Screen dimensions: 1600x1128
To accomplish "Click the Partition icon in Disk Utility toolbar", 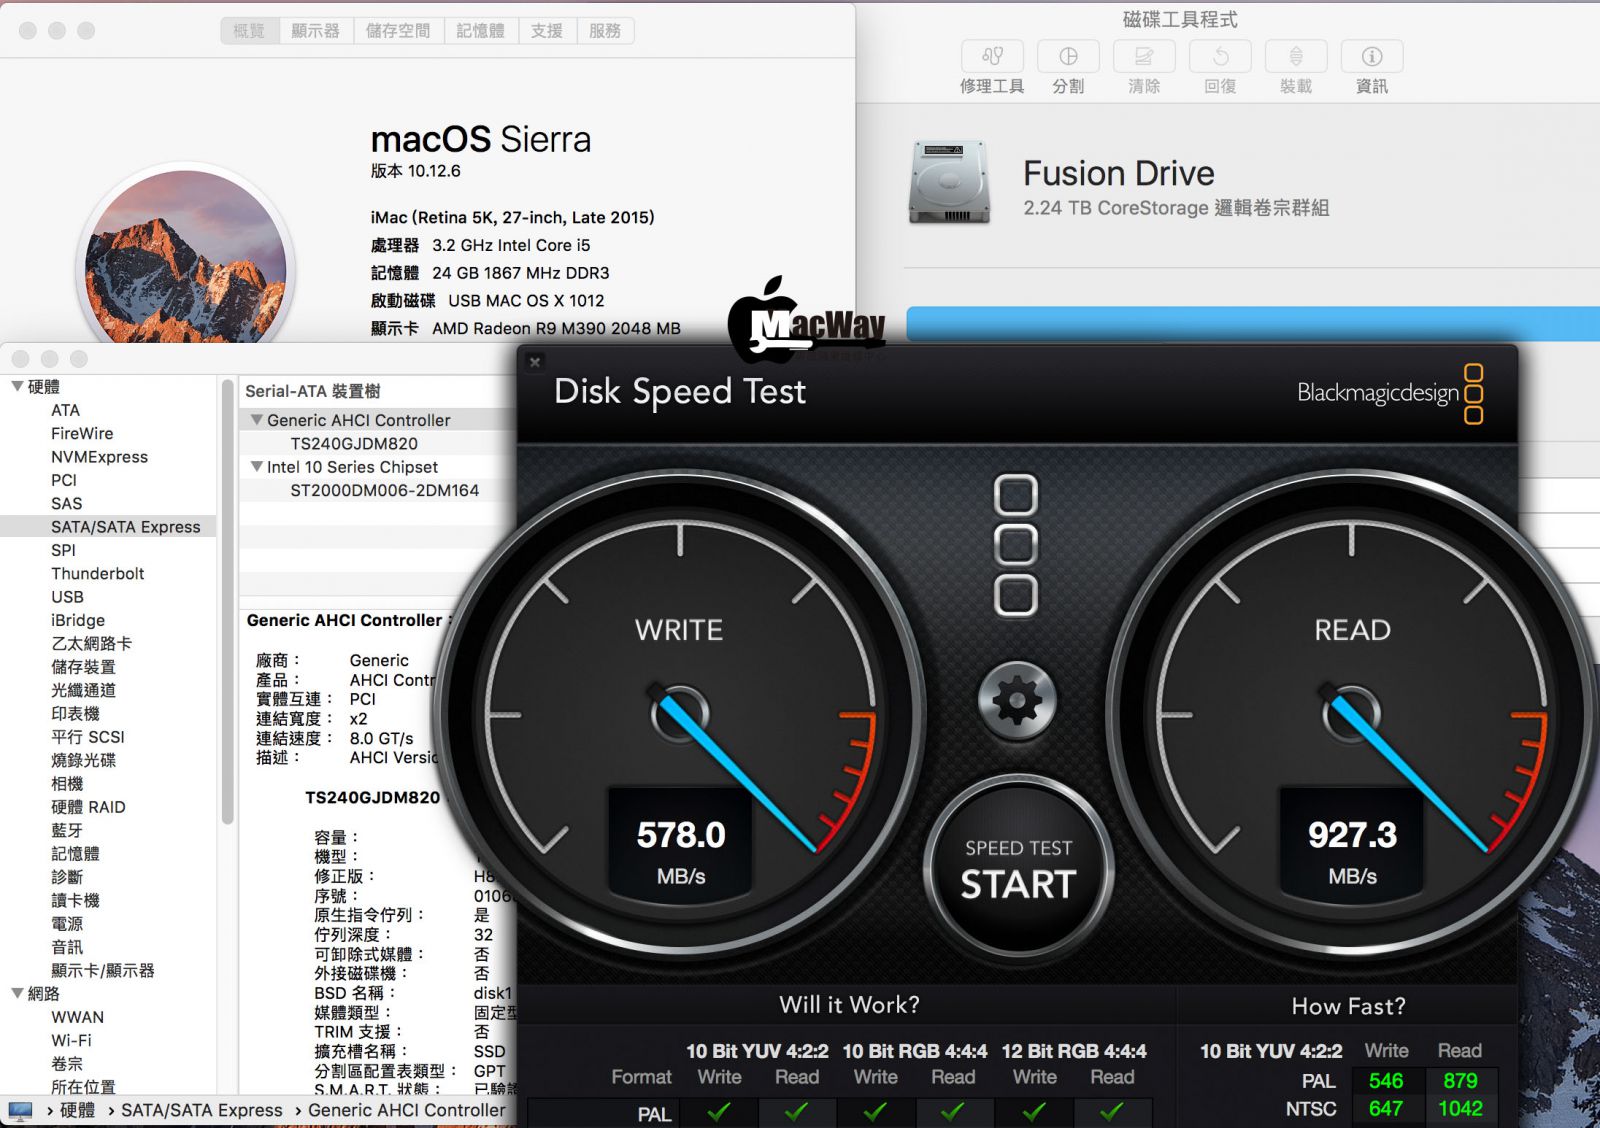I will tap(1068, 56).
